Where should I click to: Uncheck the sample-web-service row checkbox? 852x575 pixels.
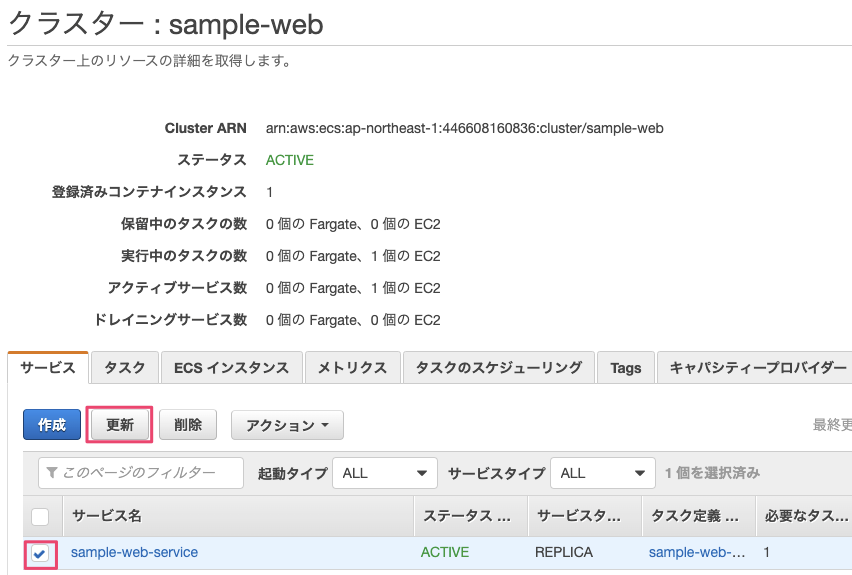(x=40, y=553)
